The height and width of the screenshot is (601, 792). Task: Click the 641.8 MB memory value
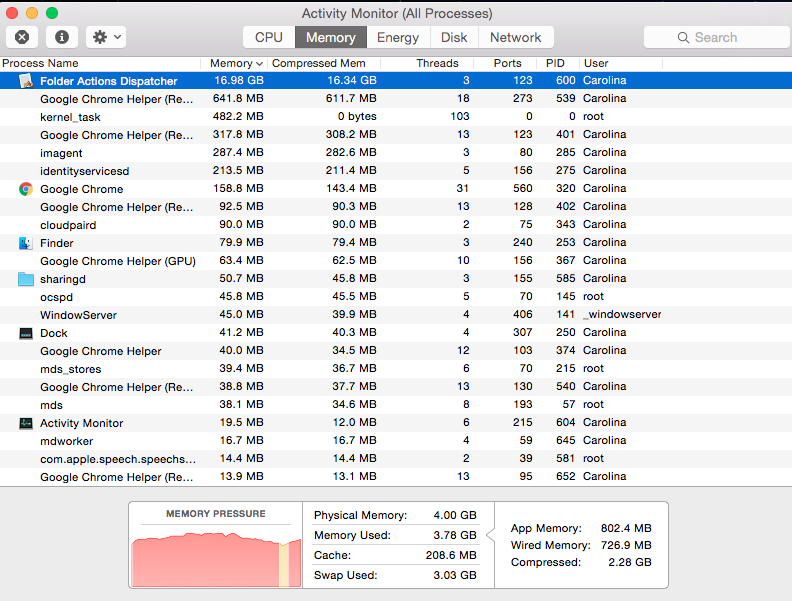tap(238, 98)
